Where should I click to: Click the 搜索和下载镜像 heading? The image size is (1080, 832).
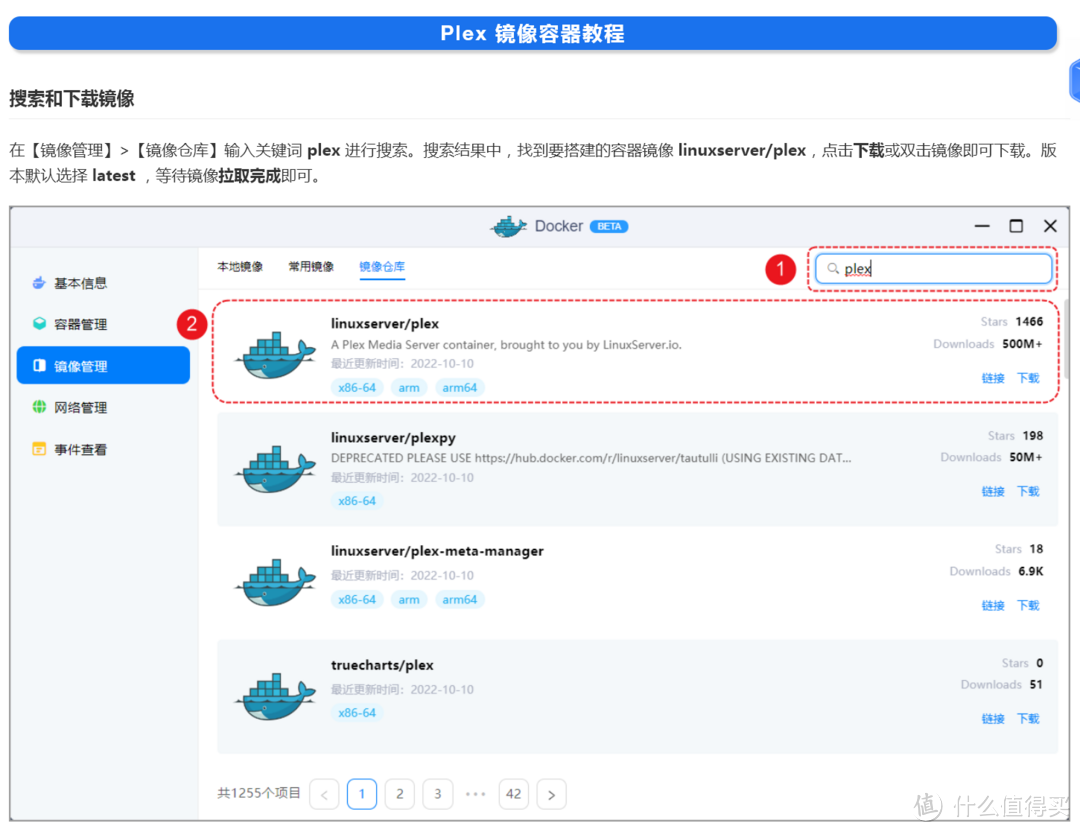(72, 98)
